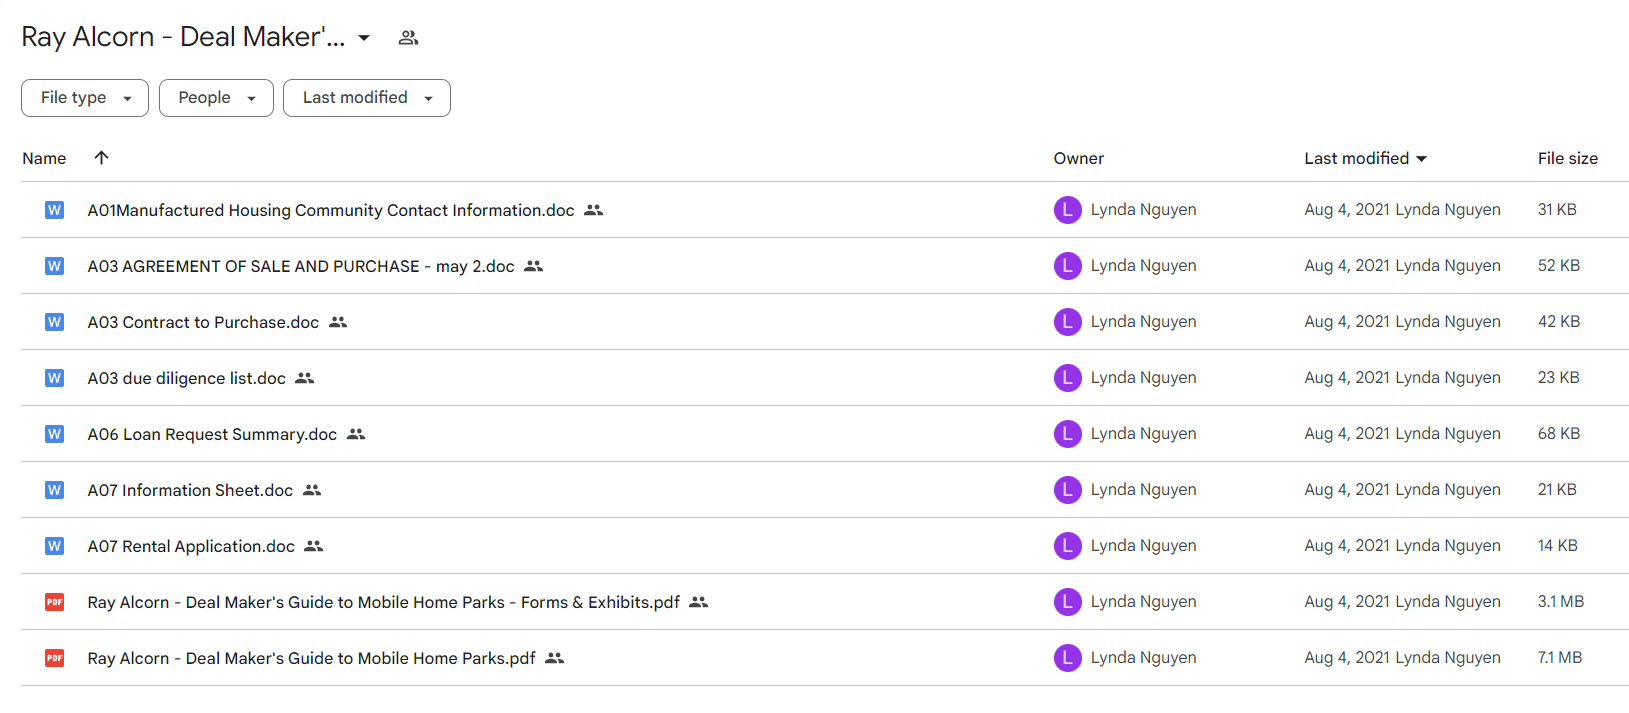This screenshot has width=1629, height=713.
Task: Click the shared folder people icon beside title
Action: pos(408,38)
